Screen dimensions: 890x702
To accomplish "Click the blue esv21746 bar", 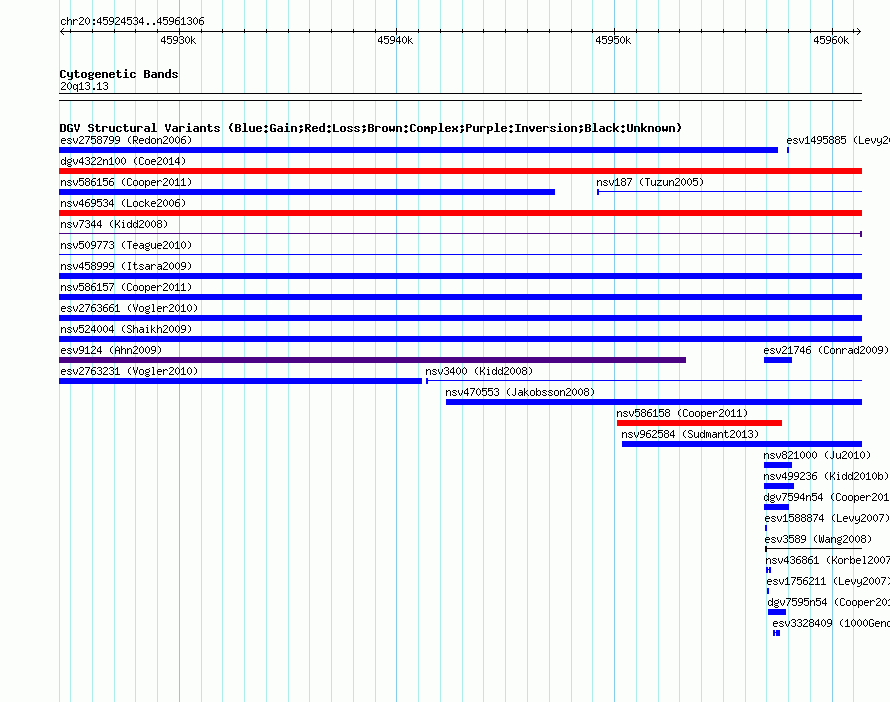I will [x=778, y=360].
